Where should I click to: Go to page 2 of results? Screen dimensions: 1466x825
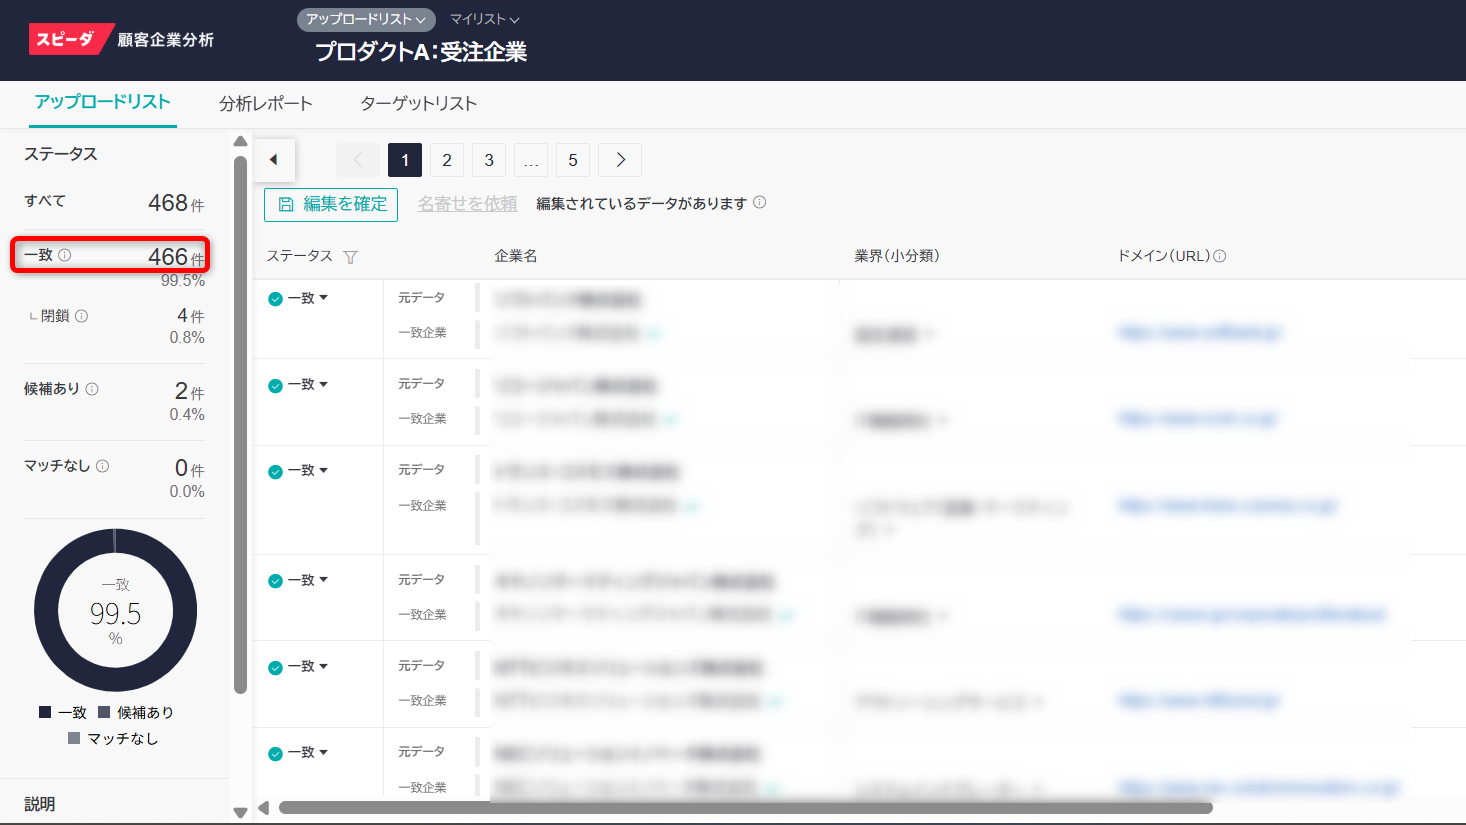point(447,160)
